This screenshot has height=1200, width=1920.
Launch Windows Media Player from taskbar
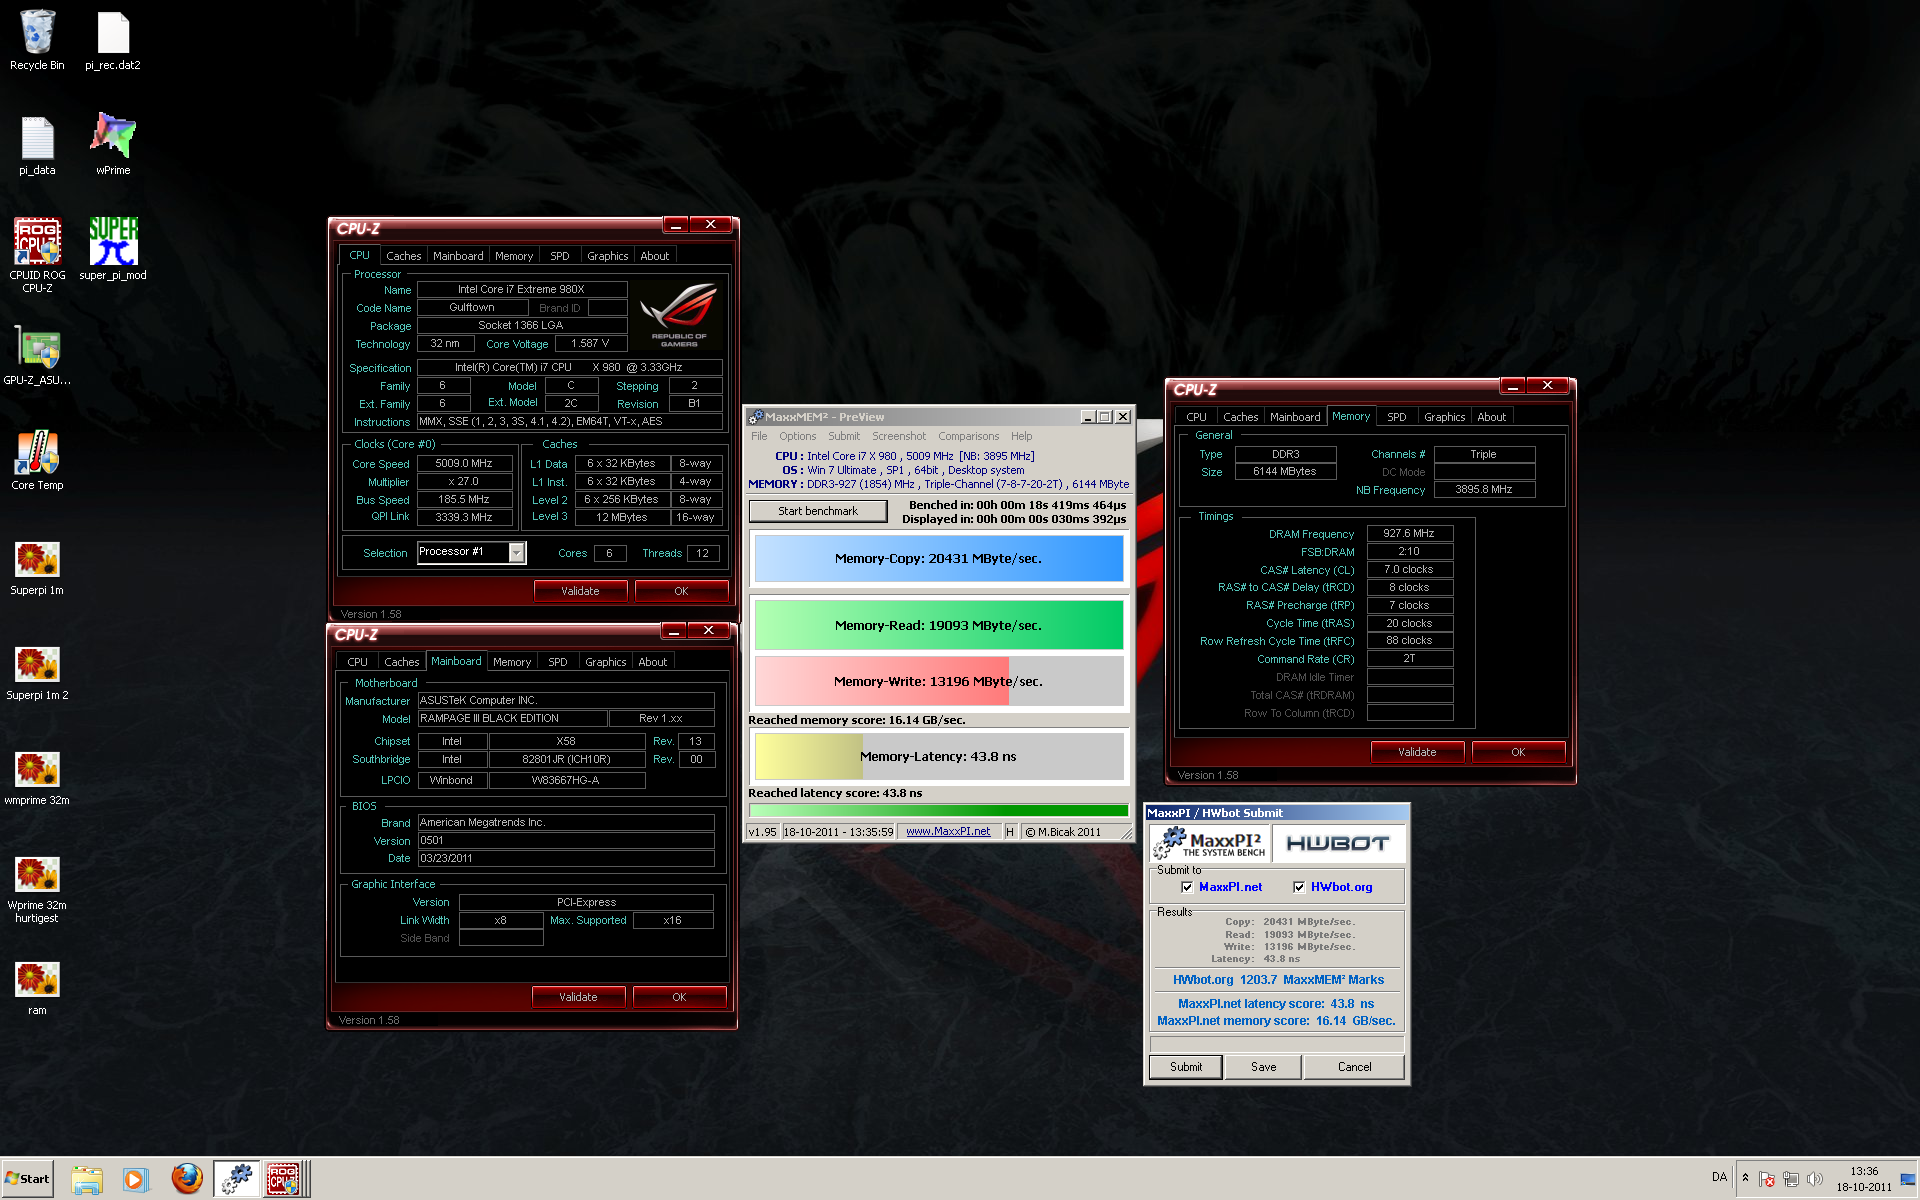click(135, 1179)
